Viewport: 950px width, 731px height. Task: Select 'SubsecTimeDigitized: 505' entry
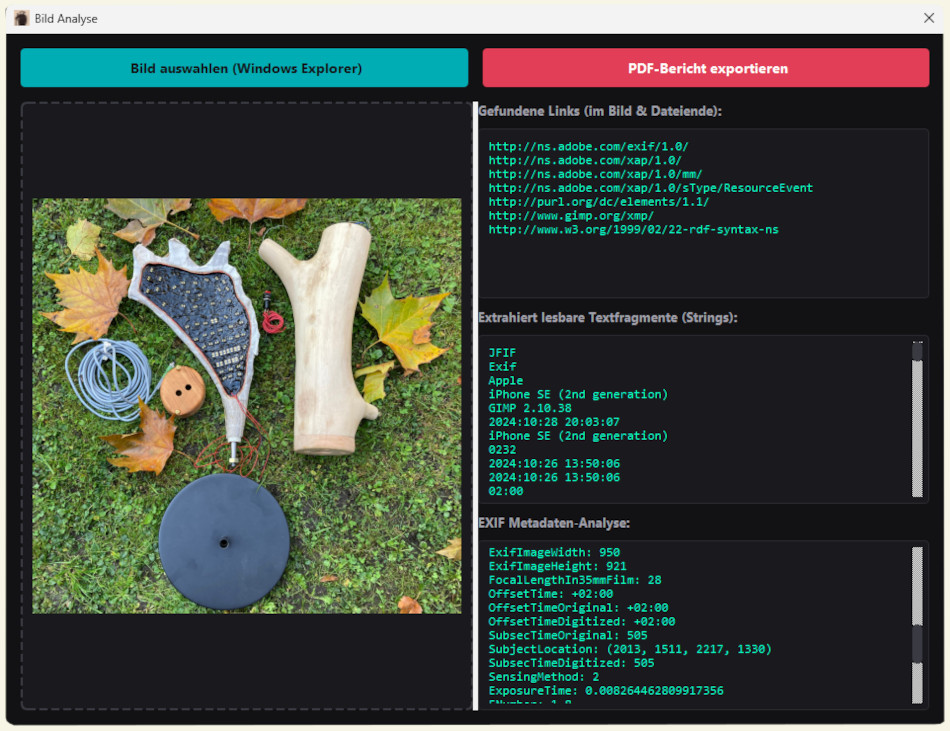(571, 663)
